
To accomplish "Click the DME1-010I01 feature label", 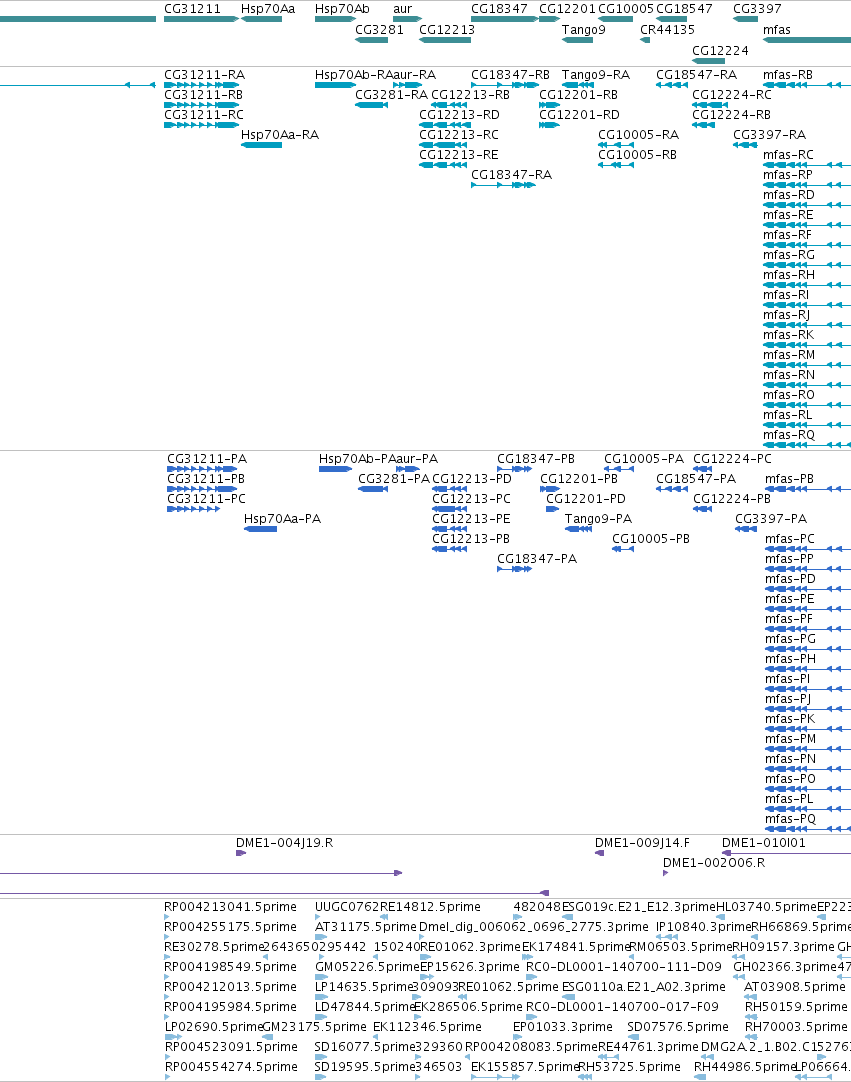I will point(763,843).
